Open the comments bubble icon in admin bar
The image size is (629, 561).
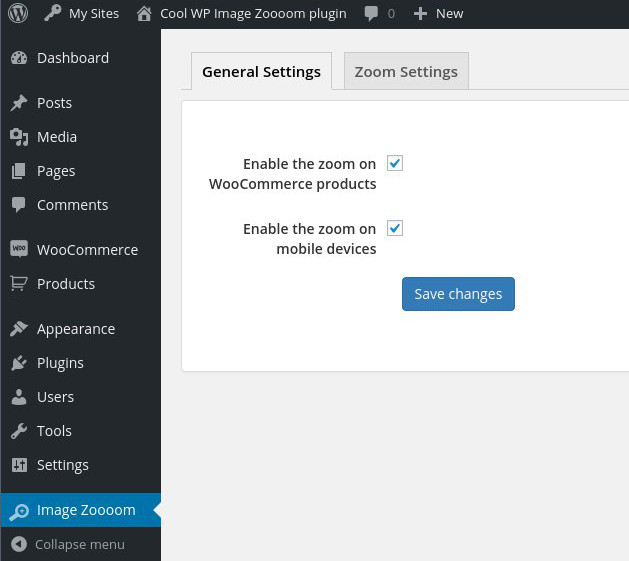click(x=372, y=13)
